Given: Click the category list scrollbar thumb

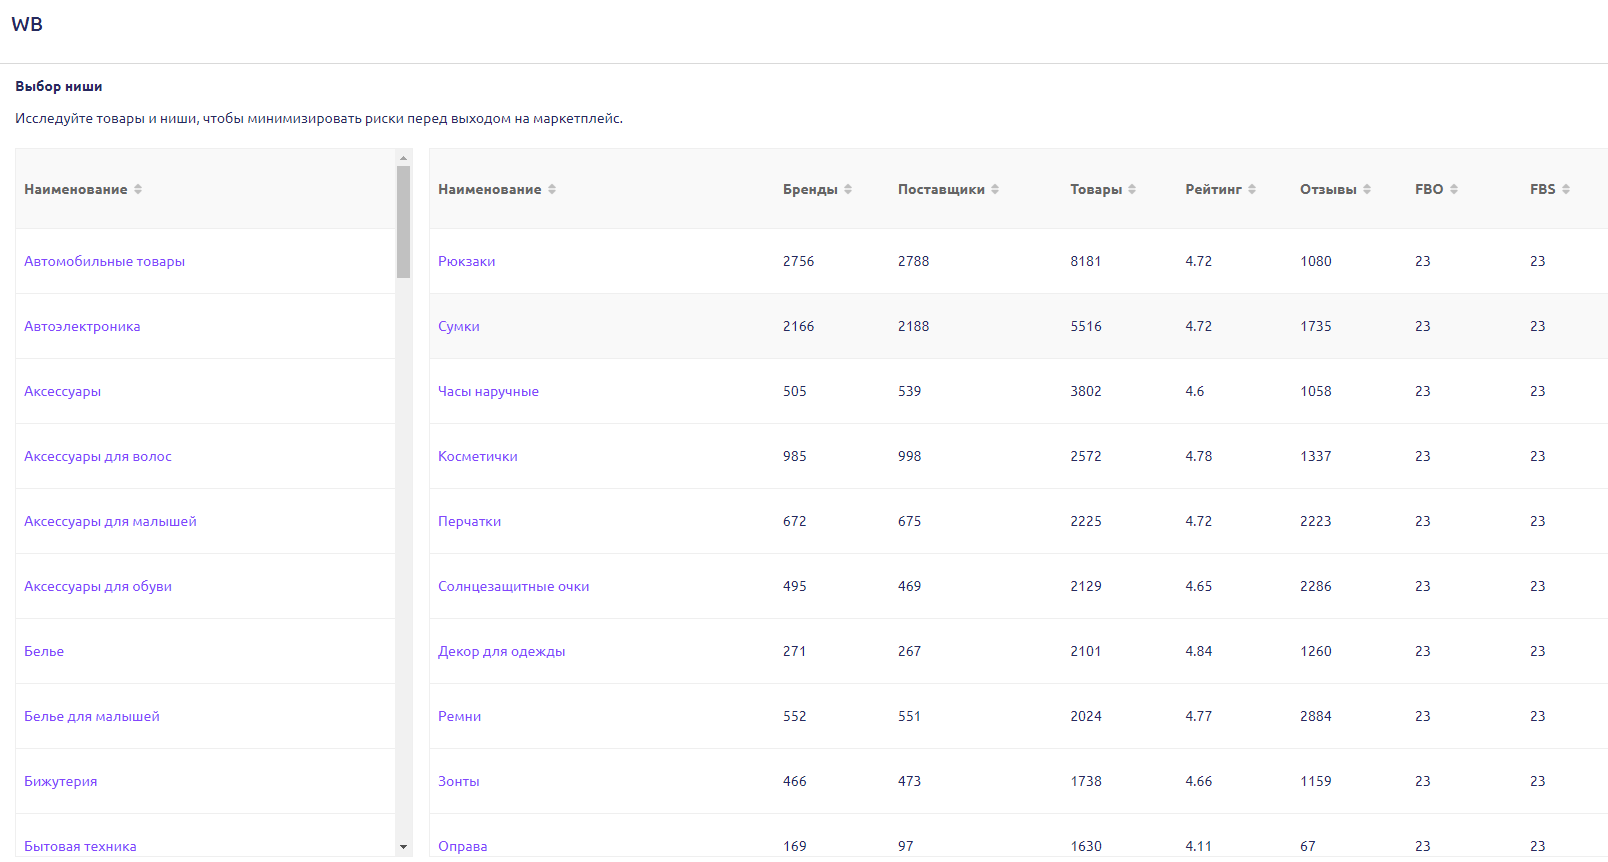Looking at the screenshot, I should point(403,221).
